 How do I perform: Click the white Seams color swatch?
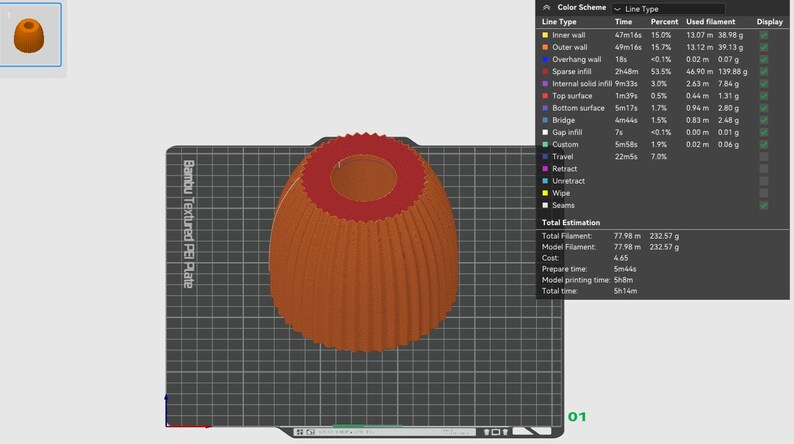(x=545, y=205)
